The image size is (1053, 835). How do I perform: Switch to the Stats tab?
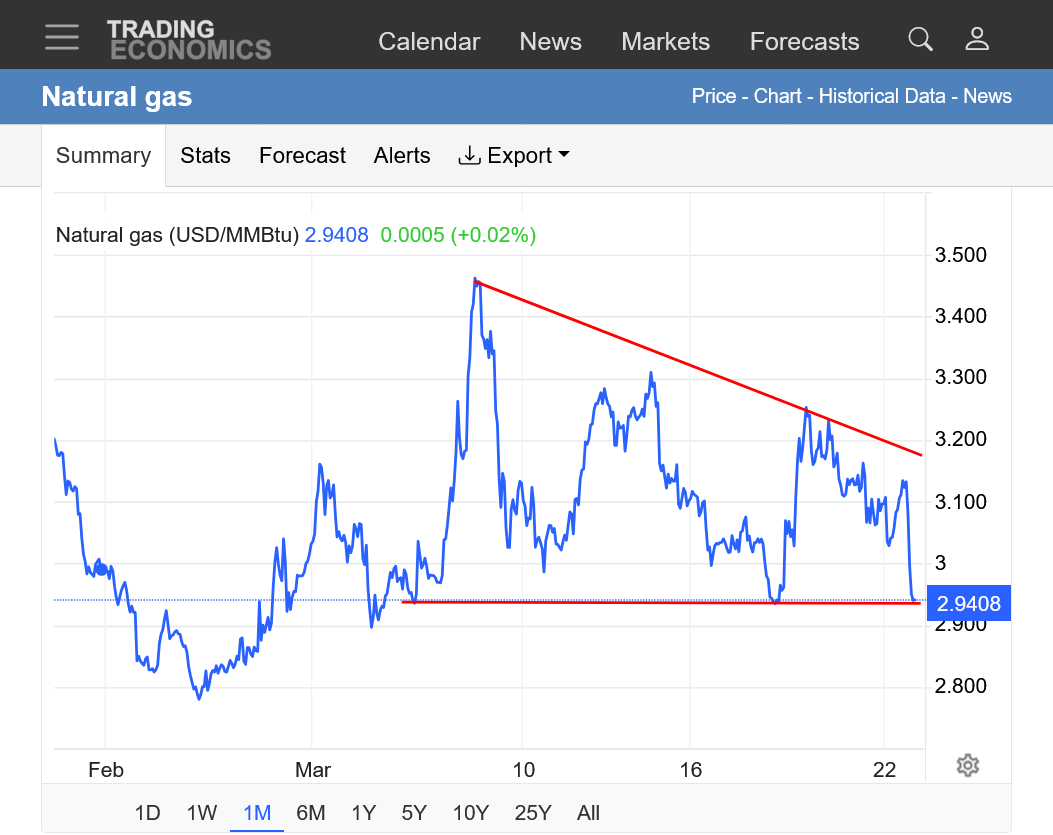[x=205, y=156]
